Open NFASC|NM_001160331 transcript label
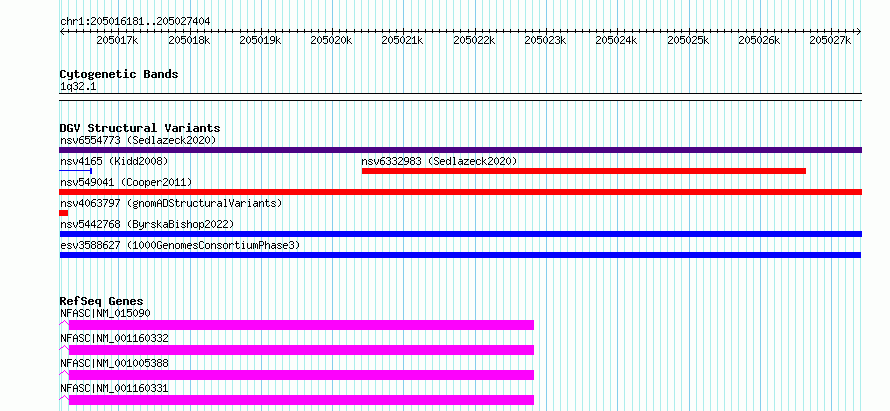This screenshot has width=890, height=411. (114, 388)
